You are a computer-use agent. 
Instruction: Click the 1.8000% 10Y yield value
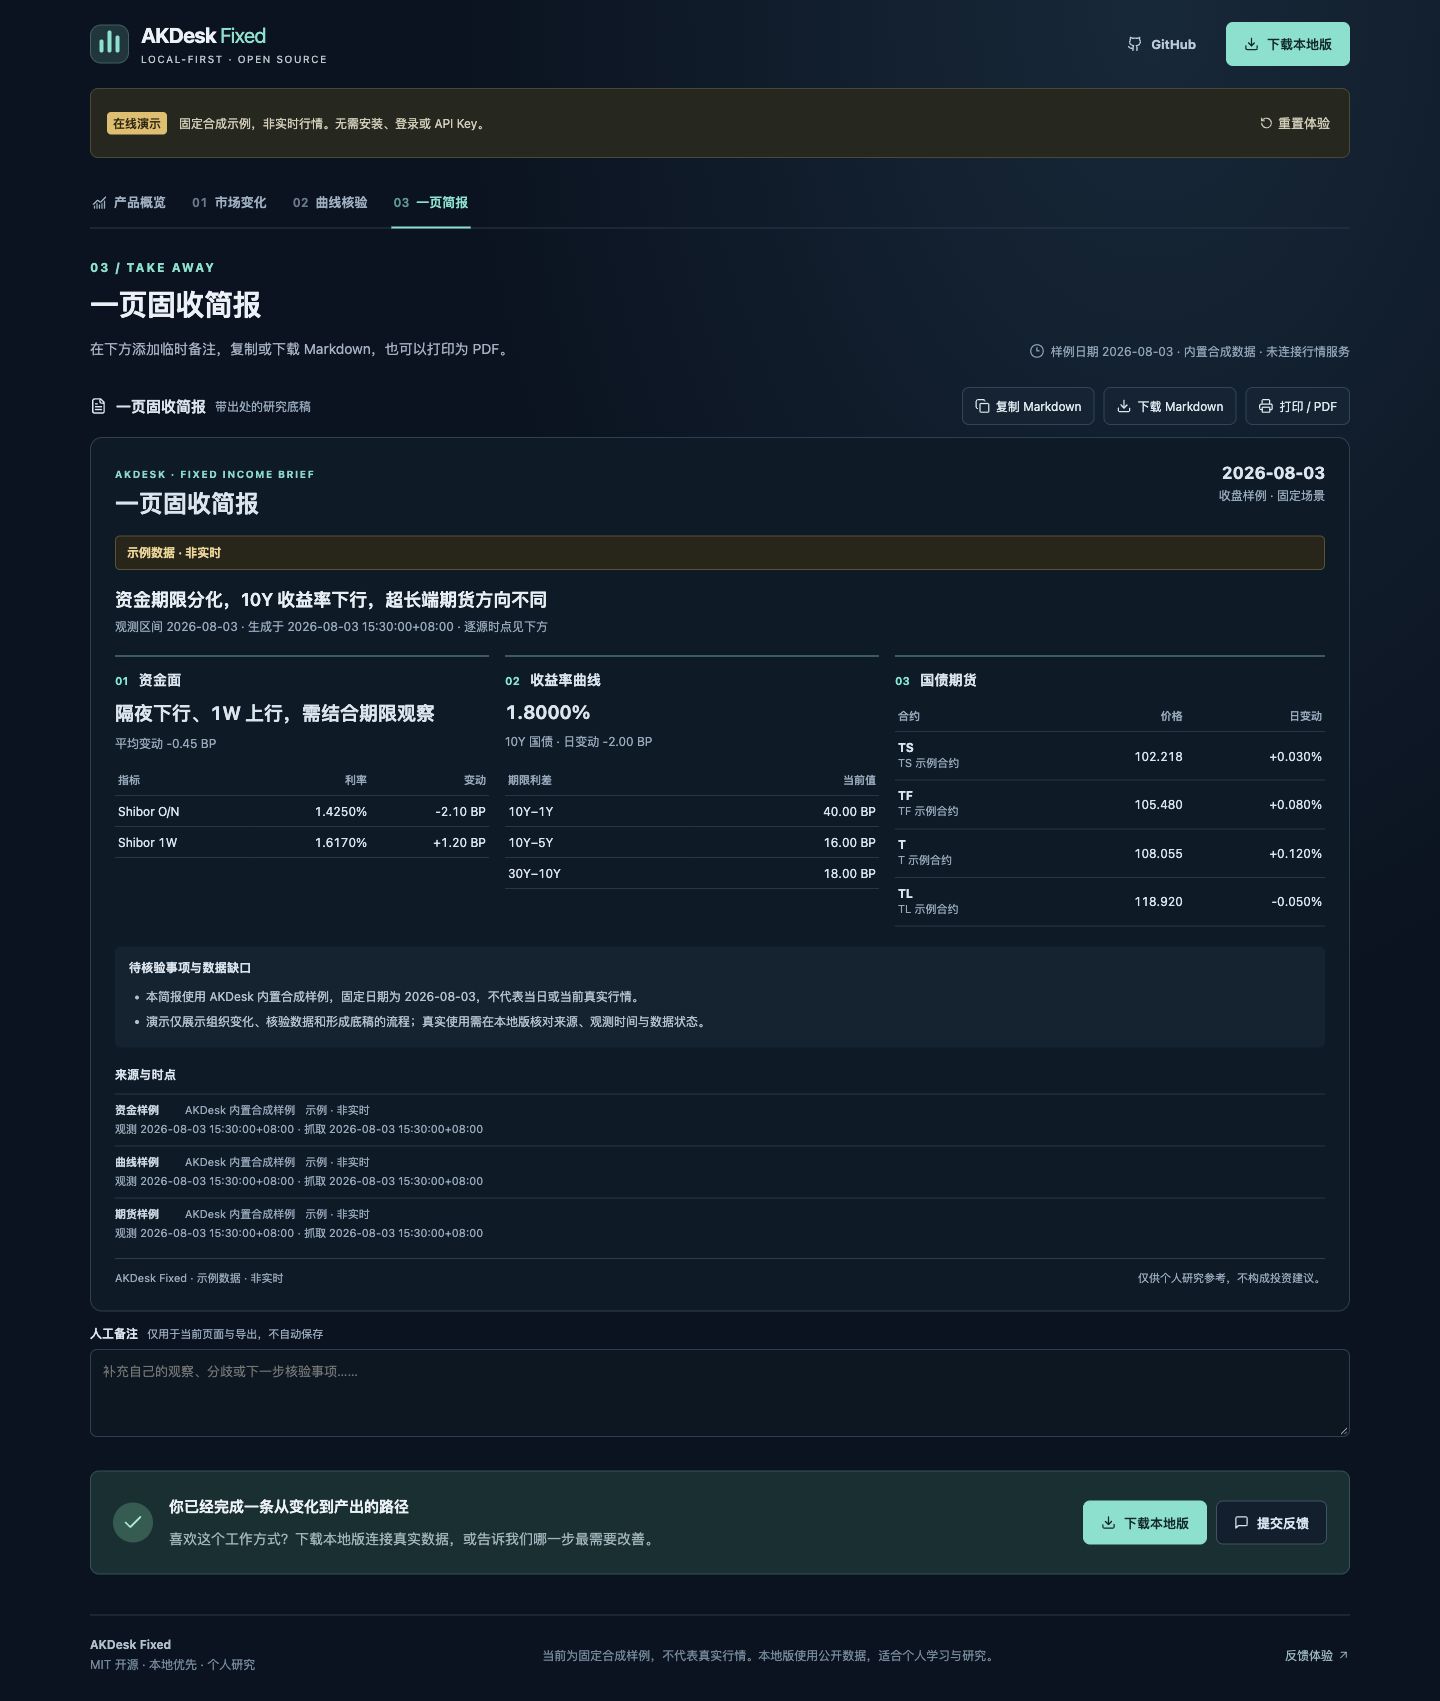click(548, 713)
